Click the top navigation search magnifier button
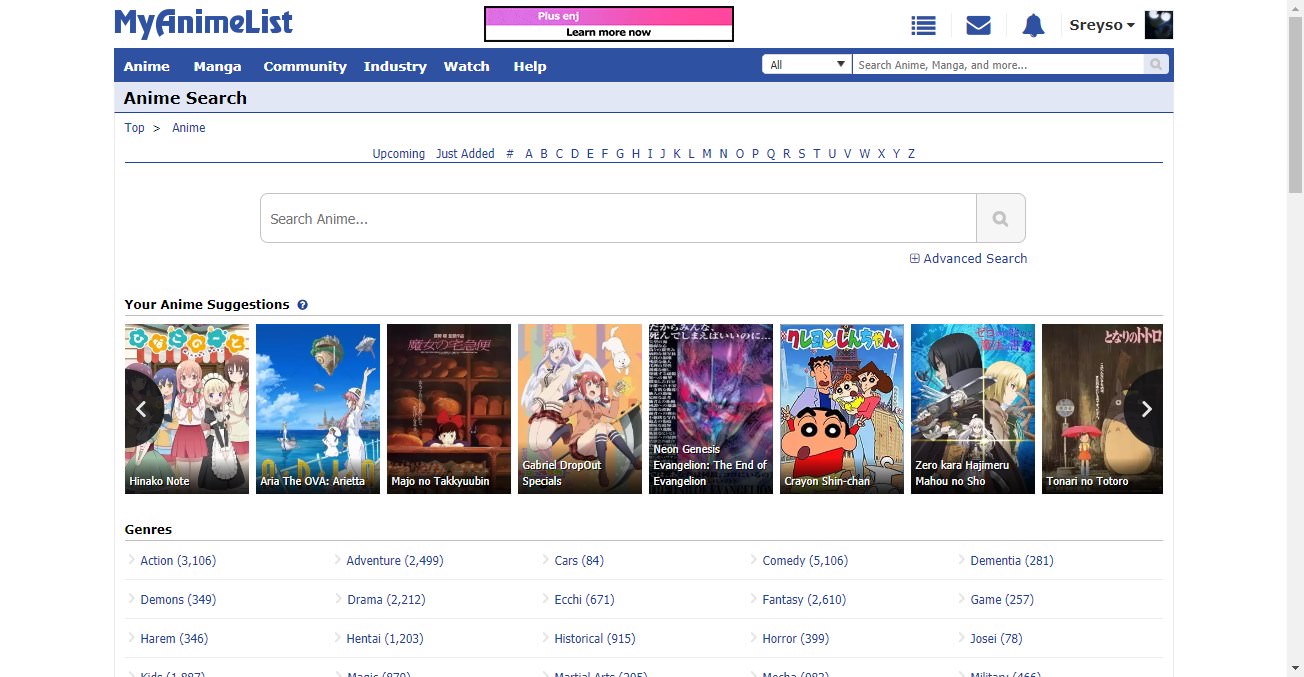This screenshot has height=677, width=1304. [1156, 65]
